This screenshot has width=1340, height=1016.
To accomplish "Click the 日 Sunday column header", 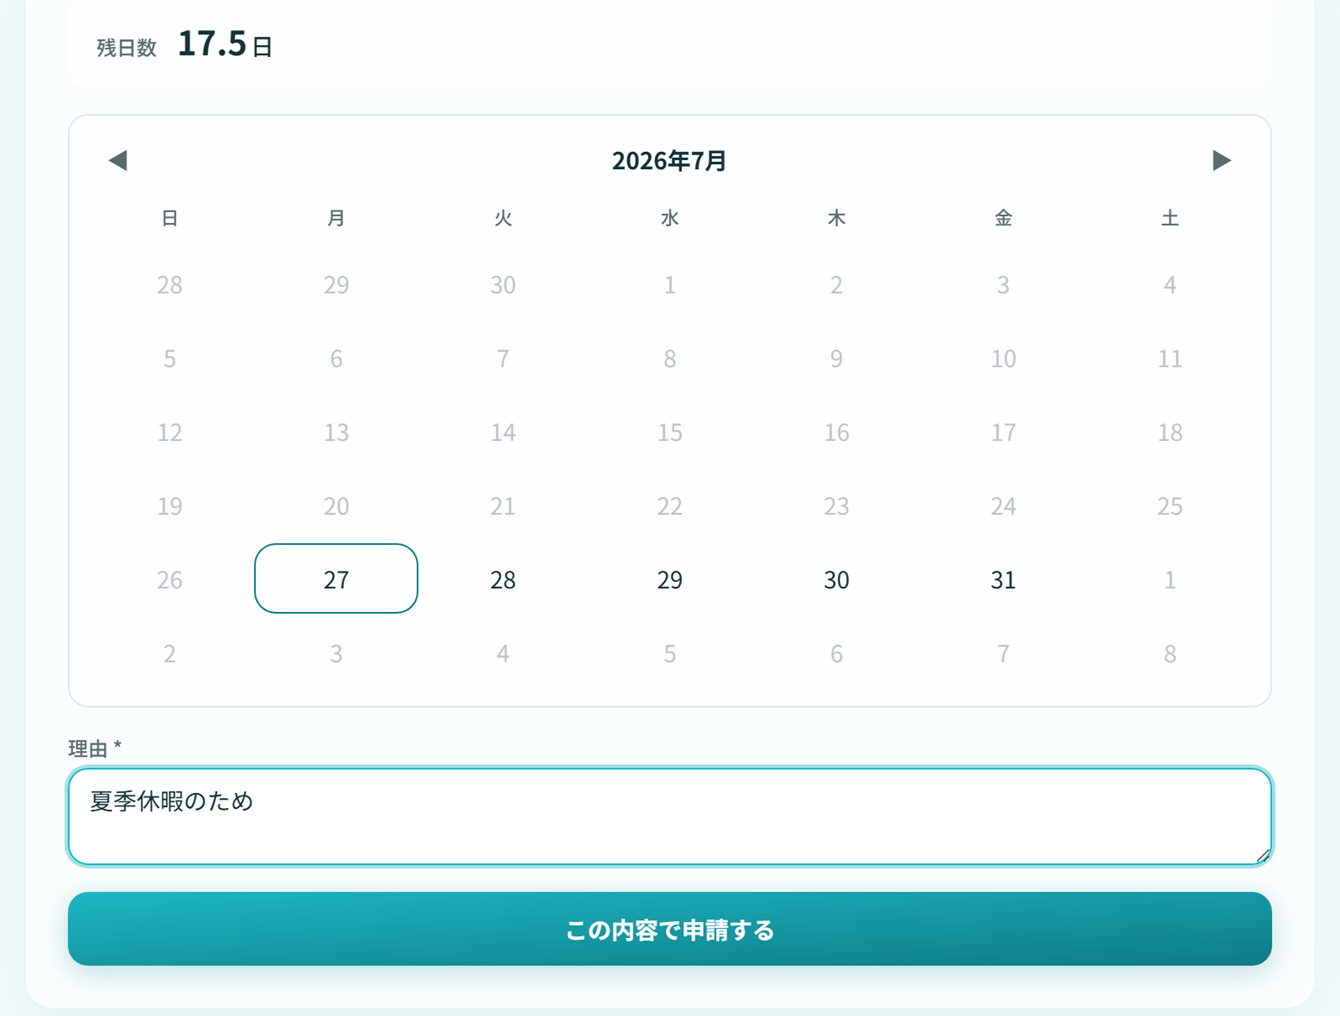I will 170,218.
